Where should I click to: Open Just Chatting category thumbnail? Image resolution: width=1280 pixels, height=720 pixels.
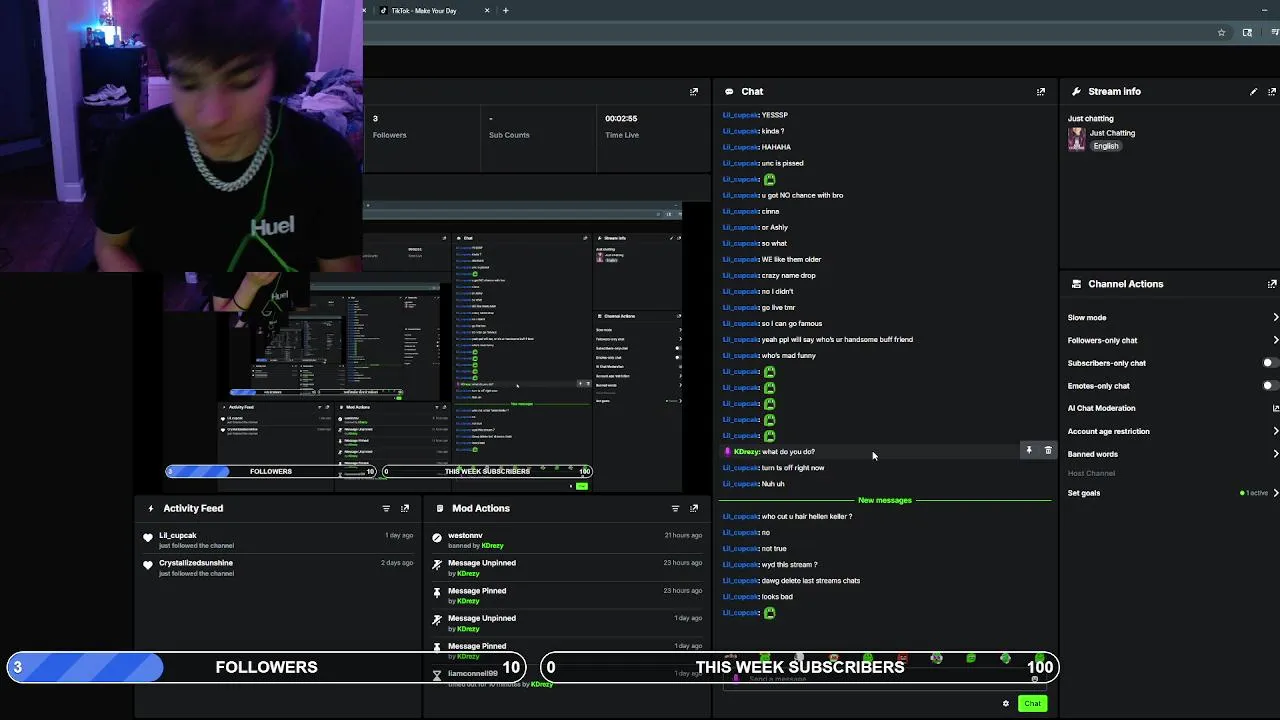tap(1076, 139)
